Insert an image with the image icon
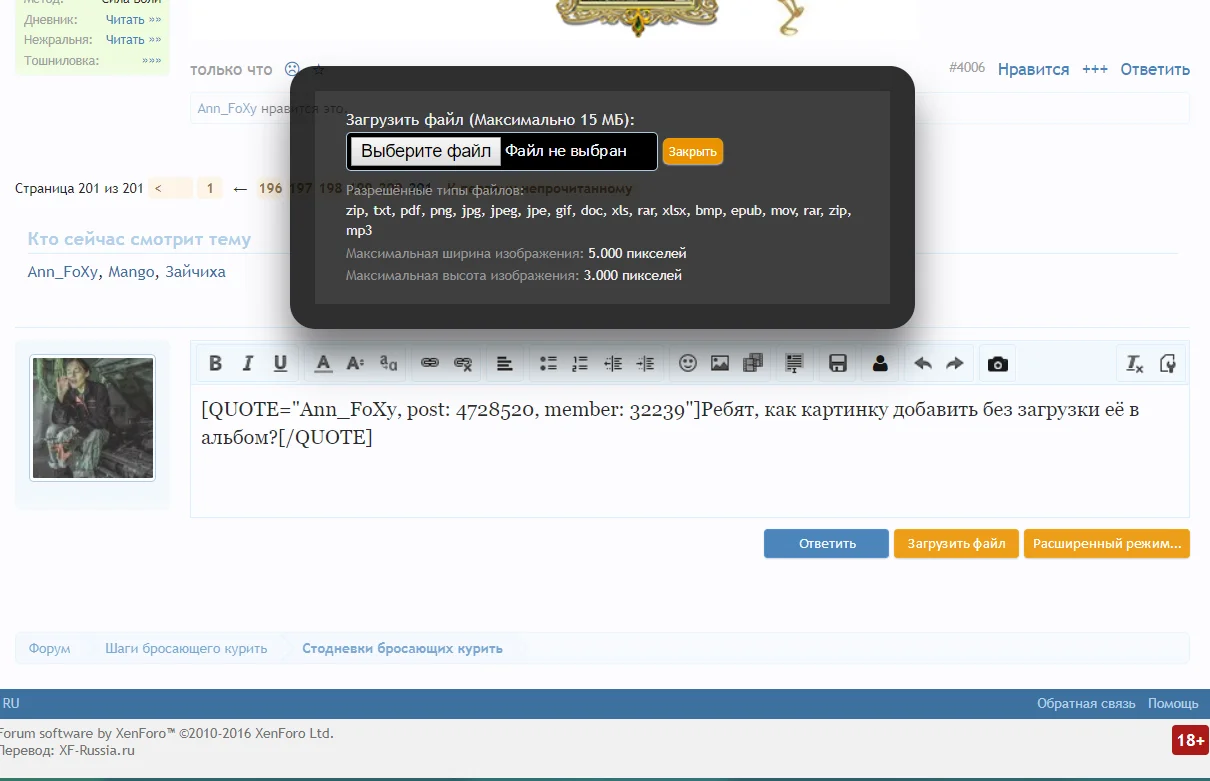The width and height of the screenshot is (1210, 781). pyautogui.click(x=720, y=363)
